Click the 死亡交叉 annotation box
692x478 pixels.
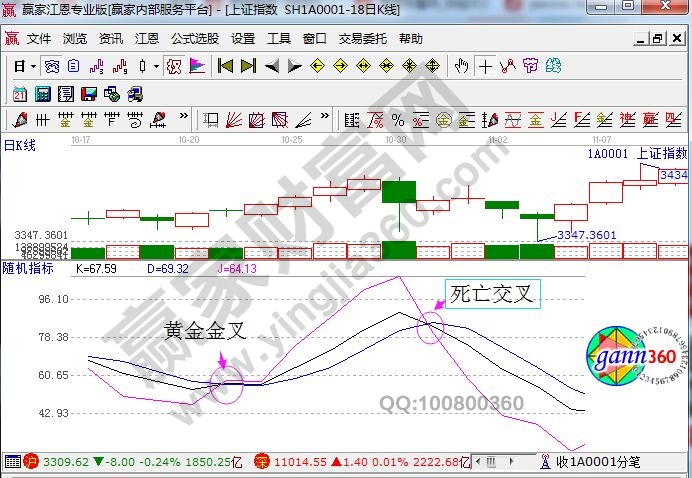tap(493, 295)
